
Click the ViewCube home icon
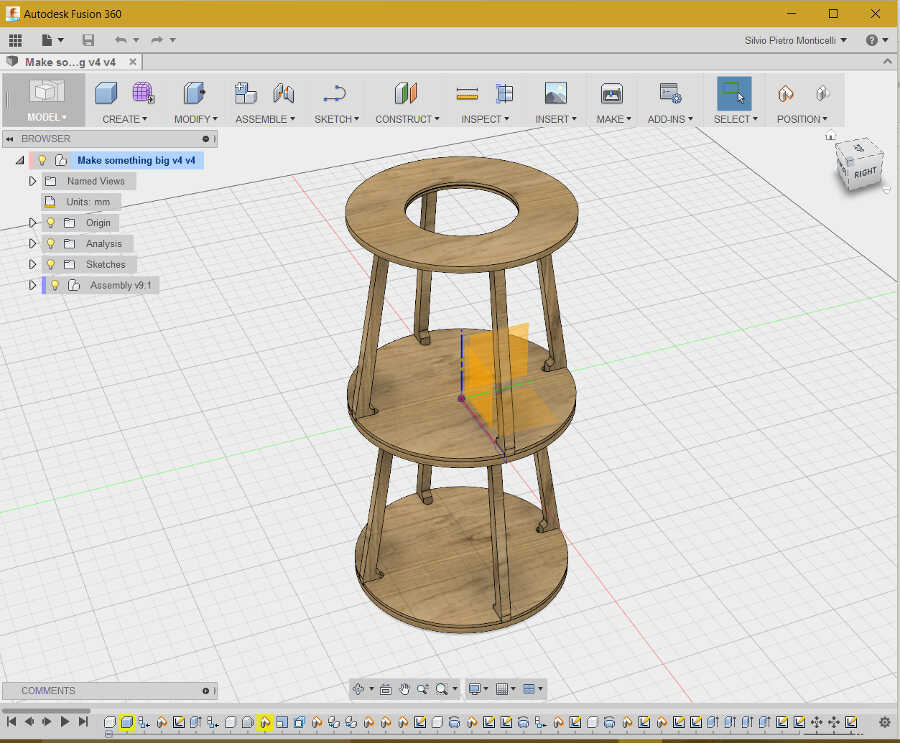click(831, 136)
